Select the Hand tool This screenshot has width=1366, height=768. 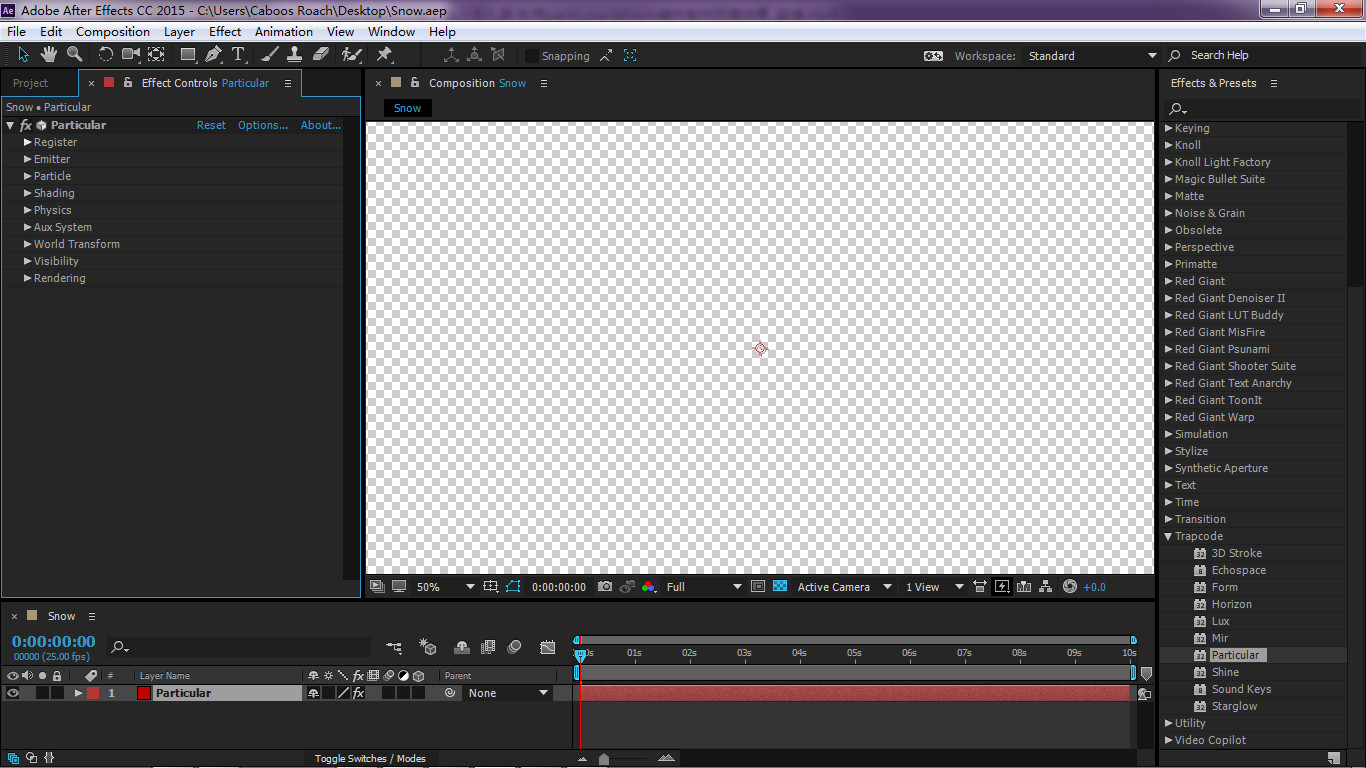point(49,54)
